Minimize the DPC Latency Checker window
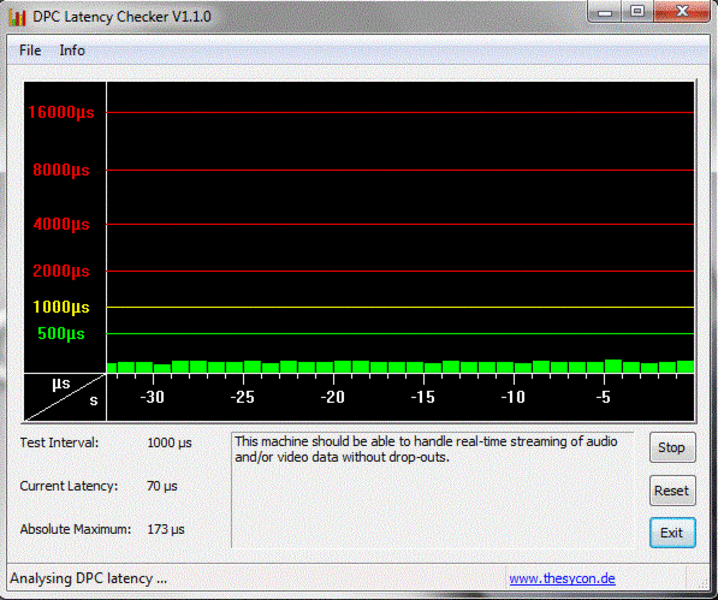 tap(604, 12)
